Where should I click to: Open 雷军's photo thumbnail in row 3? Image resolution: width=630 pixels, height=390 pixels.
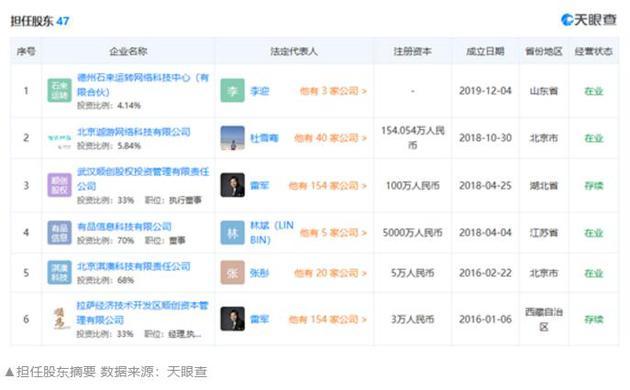tap(232, 185)
